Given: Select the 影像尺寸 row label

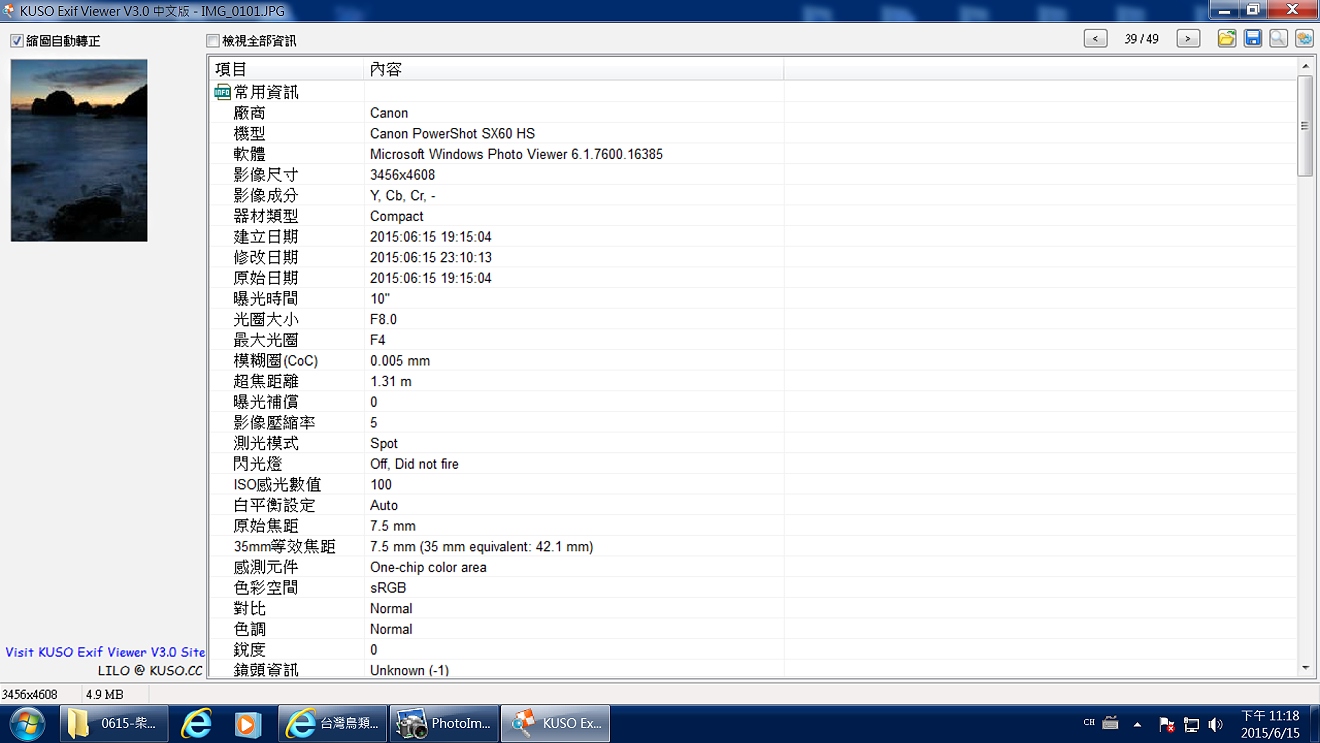Looking at the screenshot, I should click(x=265, y=175).
